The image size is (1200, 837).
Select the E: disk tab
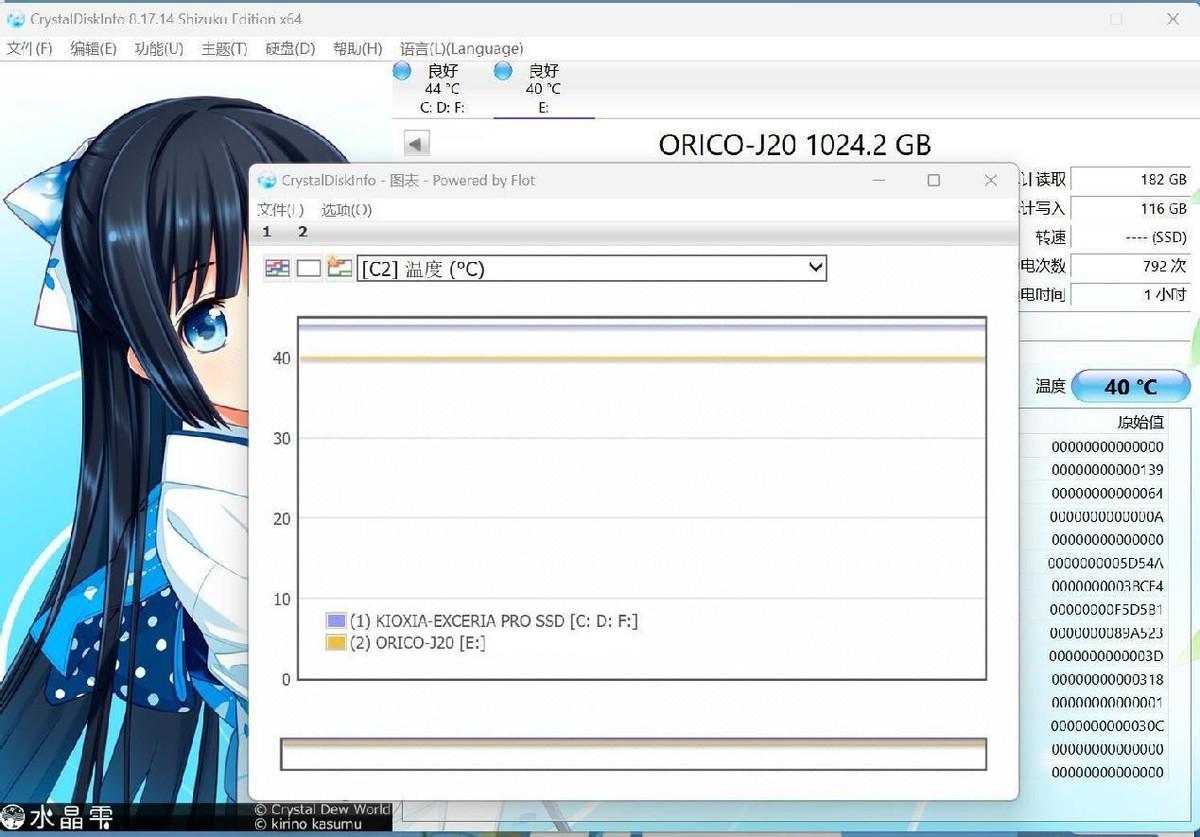(543, 89)
